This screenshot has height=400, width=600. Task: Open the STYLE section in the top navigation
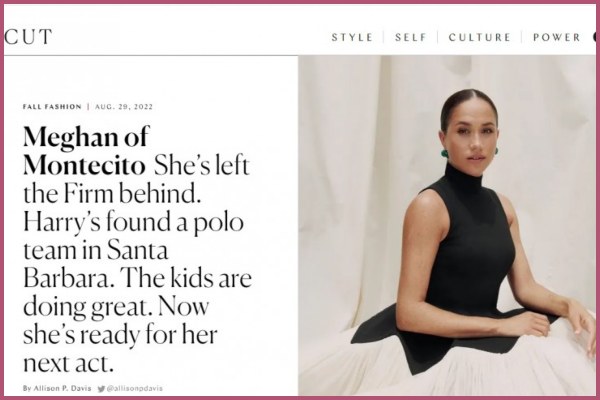pos(352,38)
